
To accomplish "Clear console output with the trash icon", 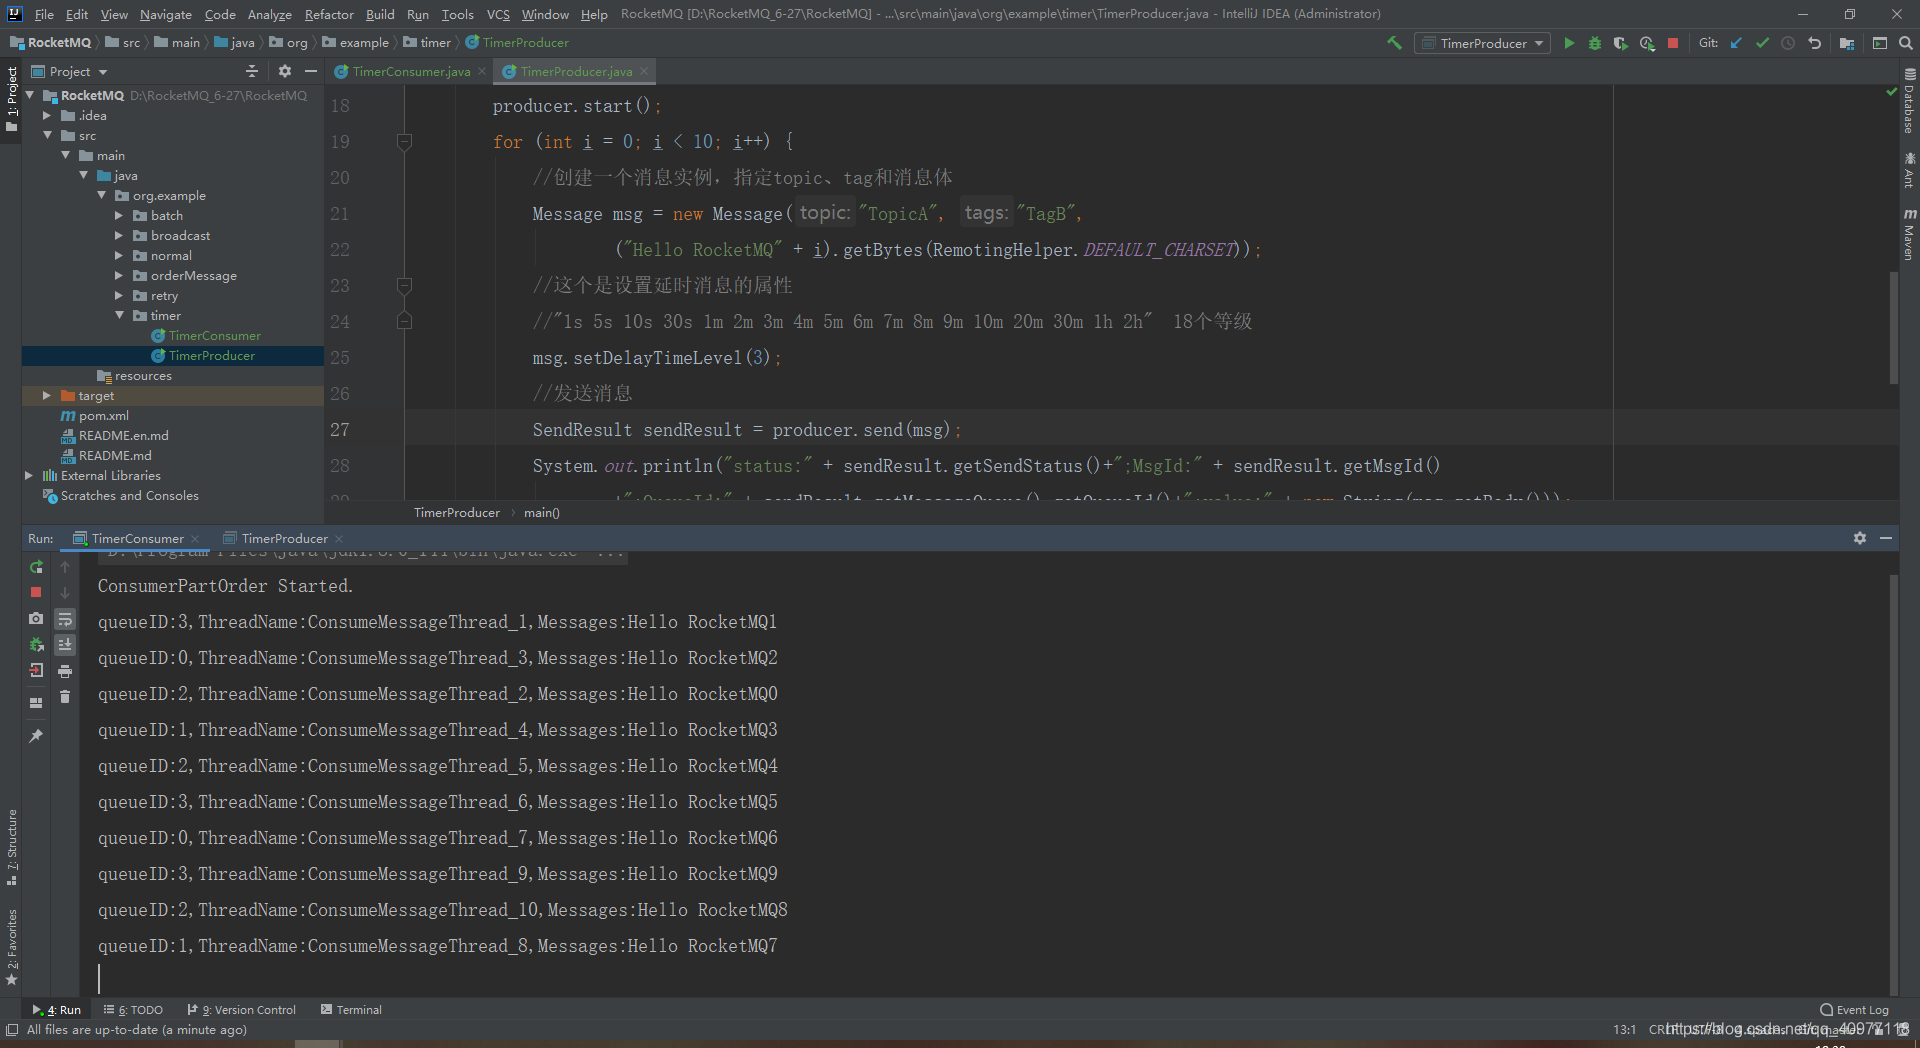I will pos(65,696).
